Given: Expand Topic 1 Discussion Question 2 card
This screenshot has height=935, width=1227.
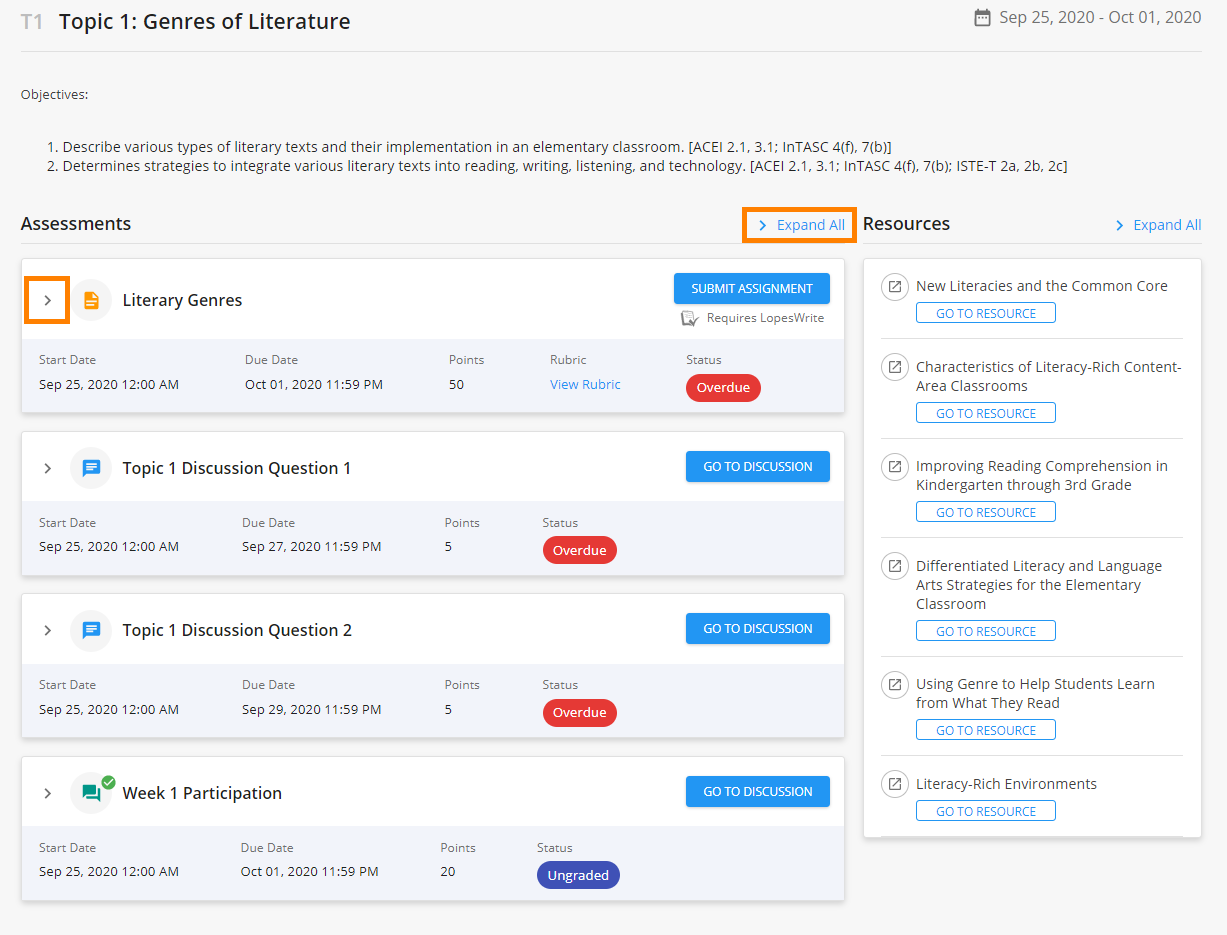Looking at the screenshot, I should 47,630.
